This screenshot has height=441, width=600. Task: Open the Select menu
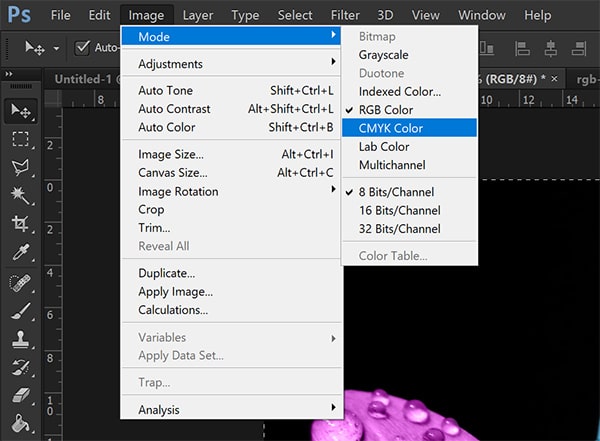click(295, 15)
